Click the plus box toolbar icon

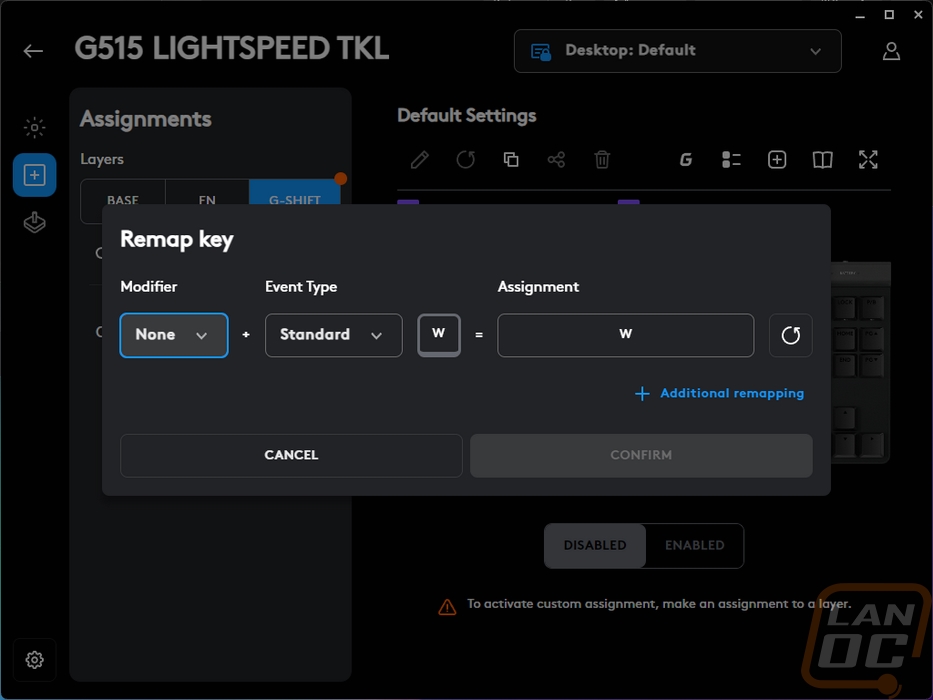(x=777, y=160)
